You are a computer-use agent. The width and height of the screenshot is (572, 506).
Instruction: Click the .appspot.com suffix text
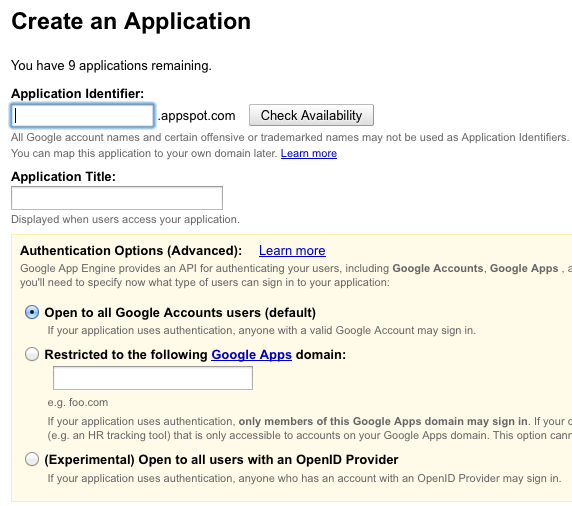tap(196, 116)
